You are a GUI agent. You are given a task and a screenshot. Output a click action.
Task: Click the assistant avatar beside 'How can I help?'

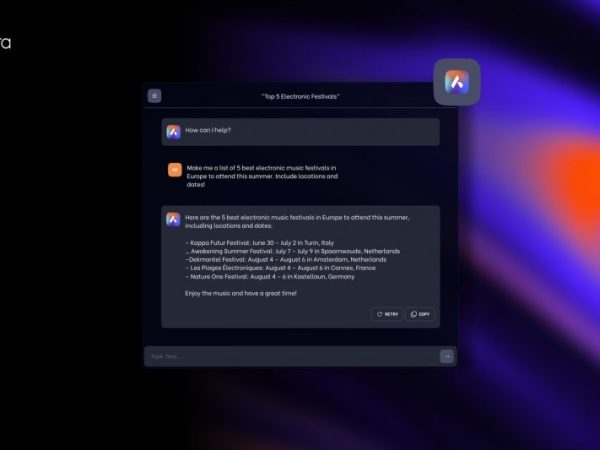tap(173, 132)
